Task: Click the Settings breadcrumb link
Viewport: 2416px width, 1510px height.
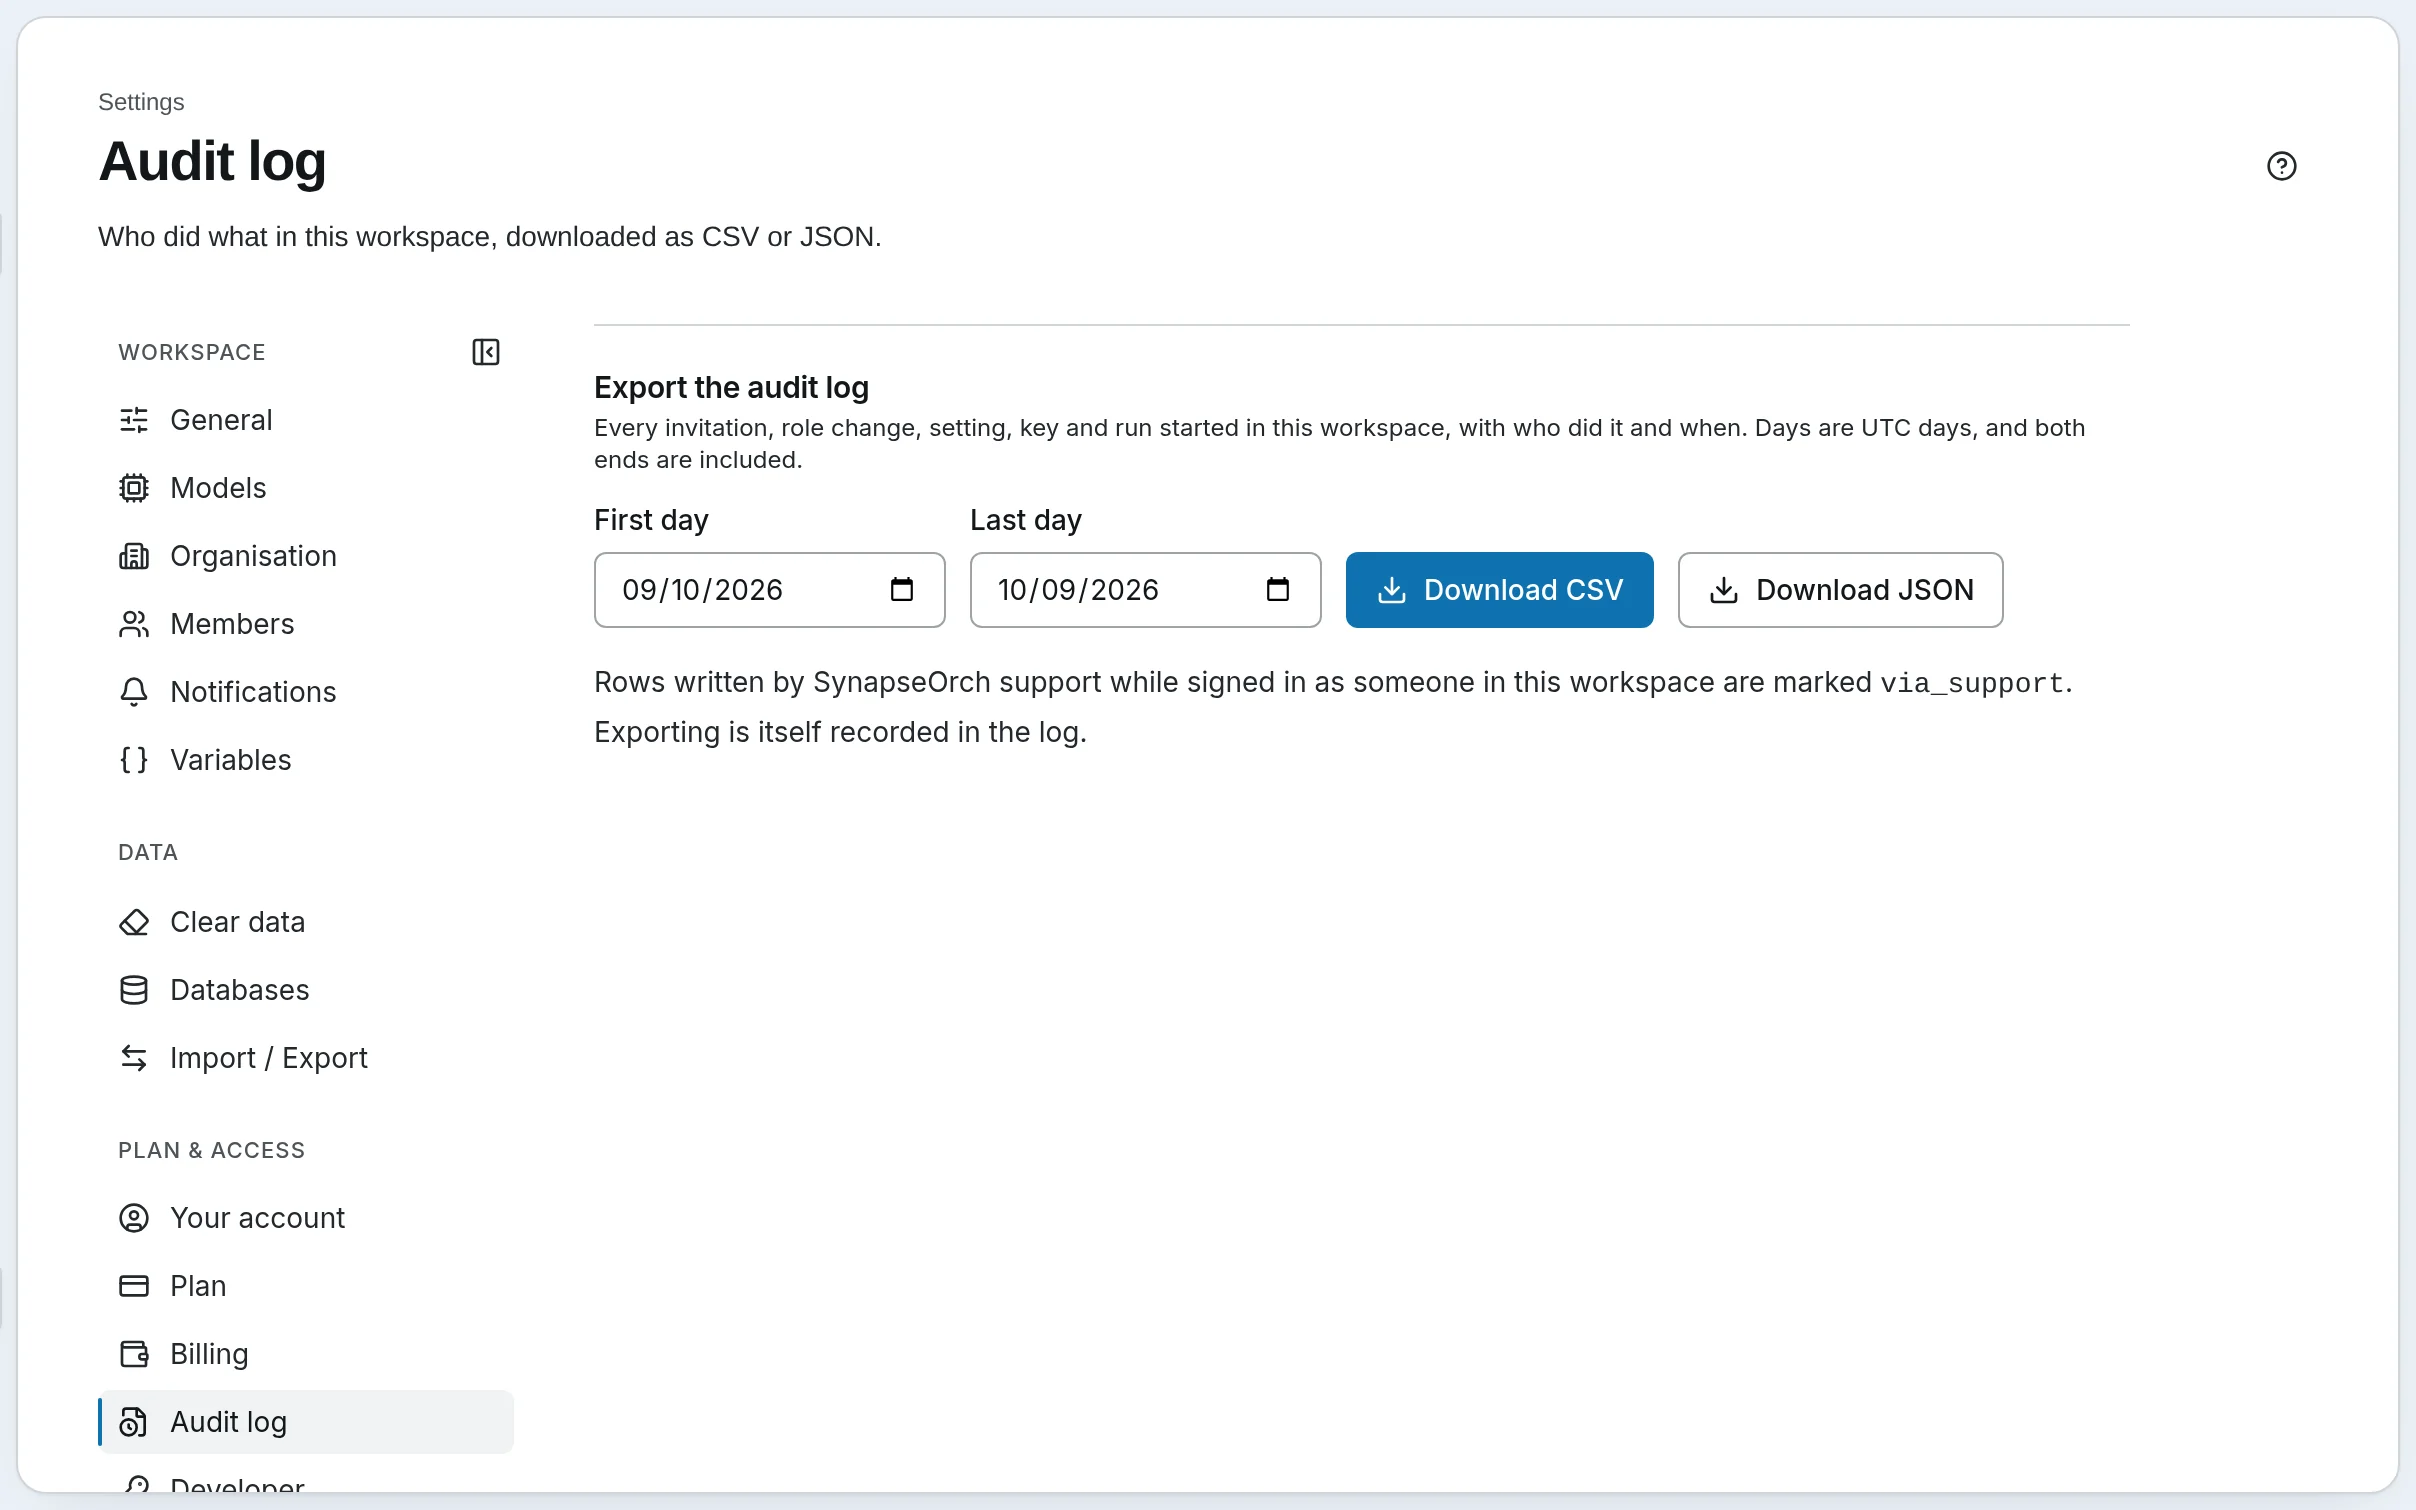Action: 141,102
